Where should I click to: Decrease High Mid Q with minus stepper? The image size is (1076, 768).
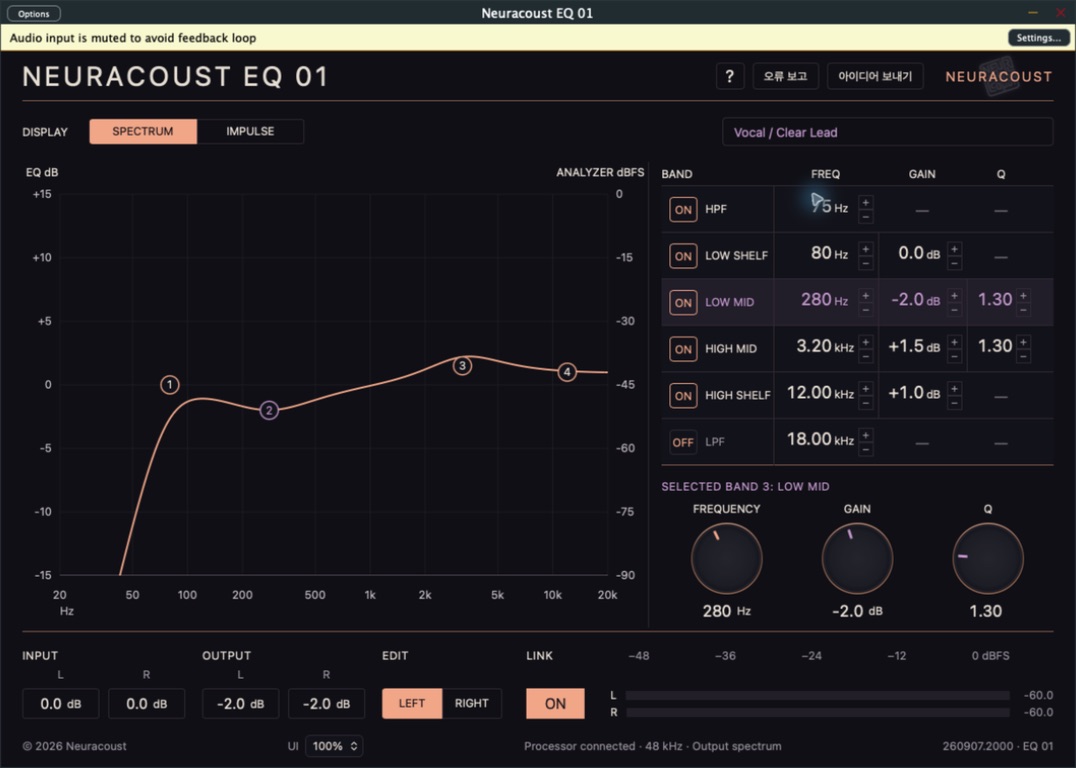pyautogui.click(x=1023, y=356)
